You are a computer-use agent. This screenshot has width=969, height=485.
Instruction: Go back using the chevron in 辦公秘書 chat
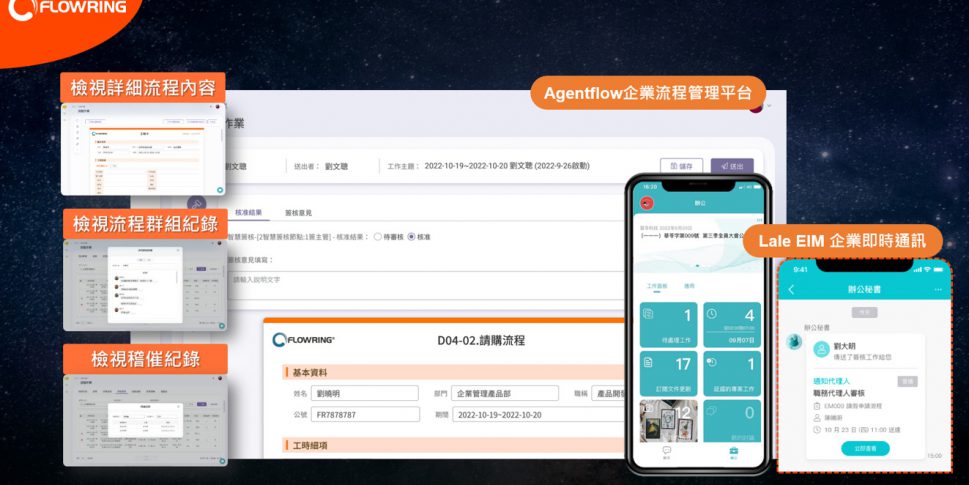(x=791, y=289)
